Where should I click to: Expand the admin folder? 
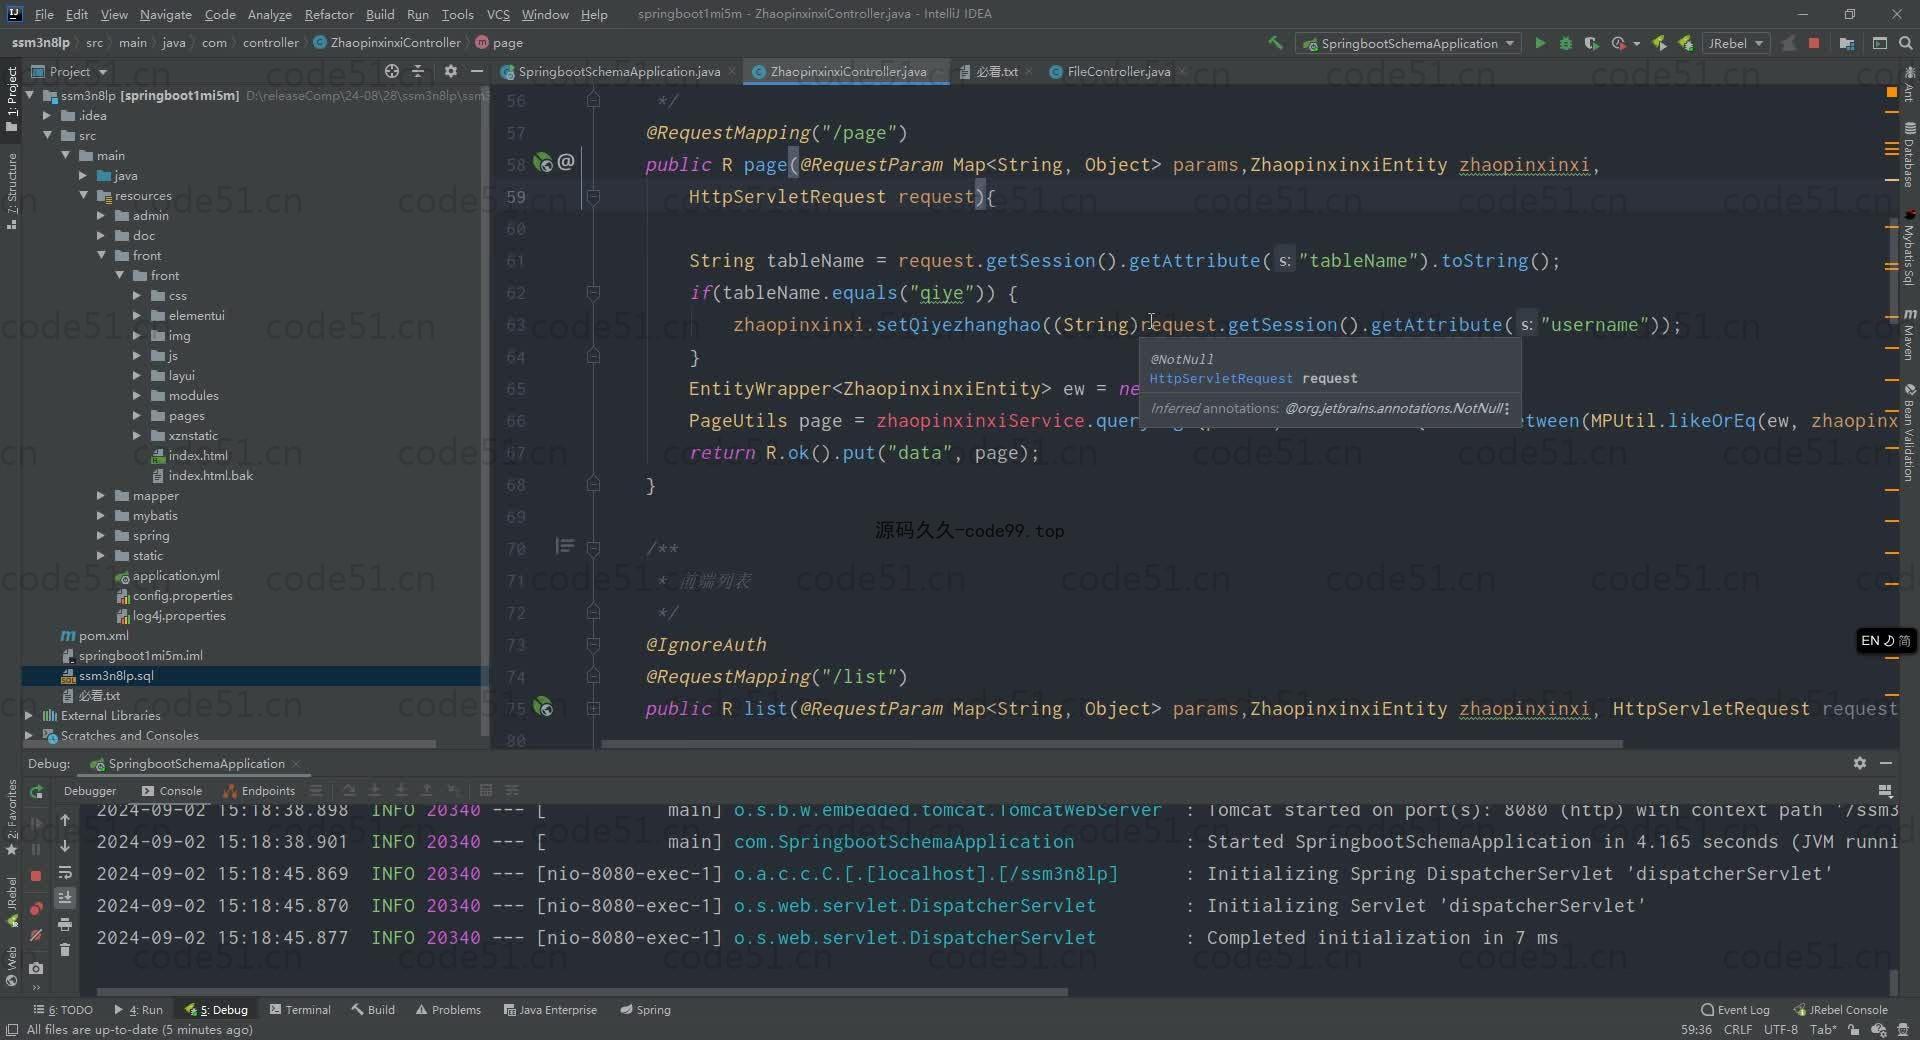point(101,215)
